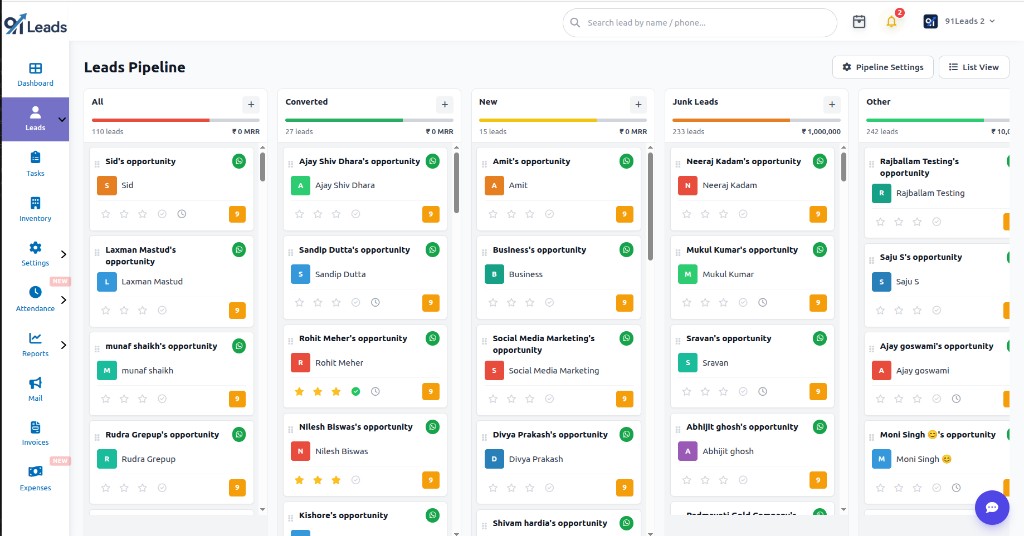Open Saju S's opportunity title
This screenshot has width=1024, height=536.
[921, 257]
